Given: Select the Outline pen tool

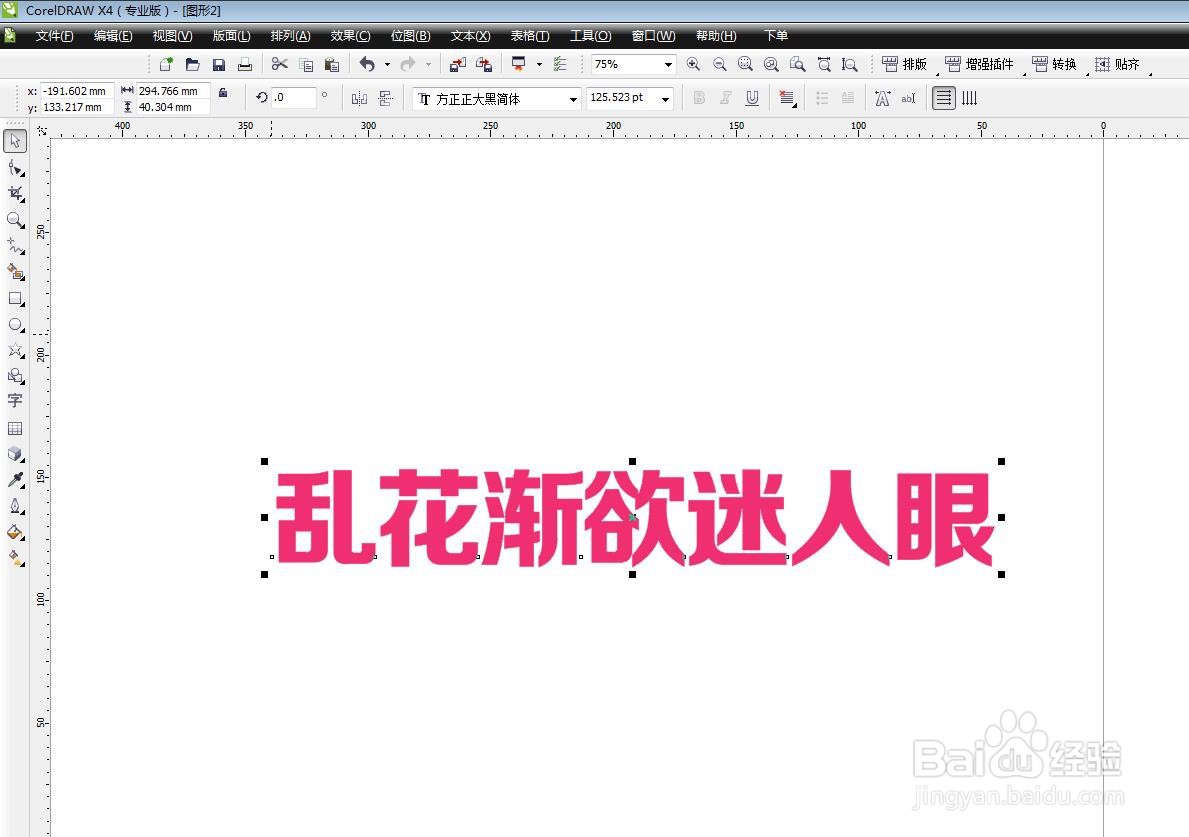Looking at the screenshot, I should (15, 506).
